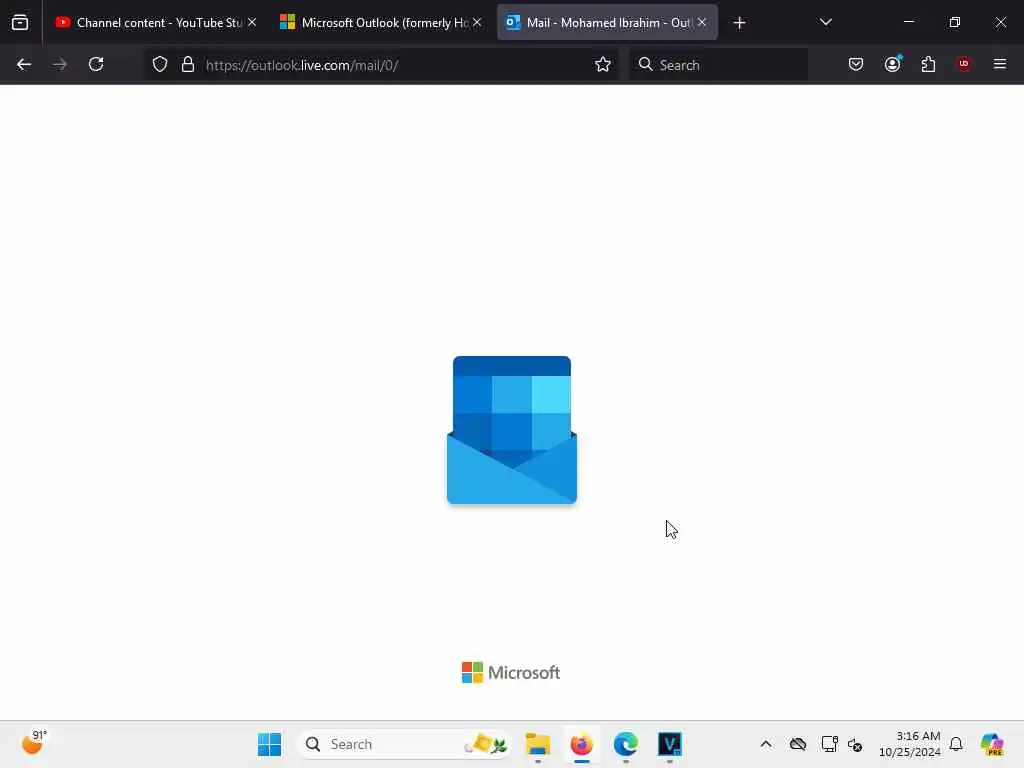
Task: Open File Explorer from the taskbar
Action: pos(537,744)
